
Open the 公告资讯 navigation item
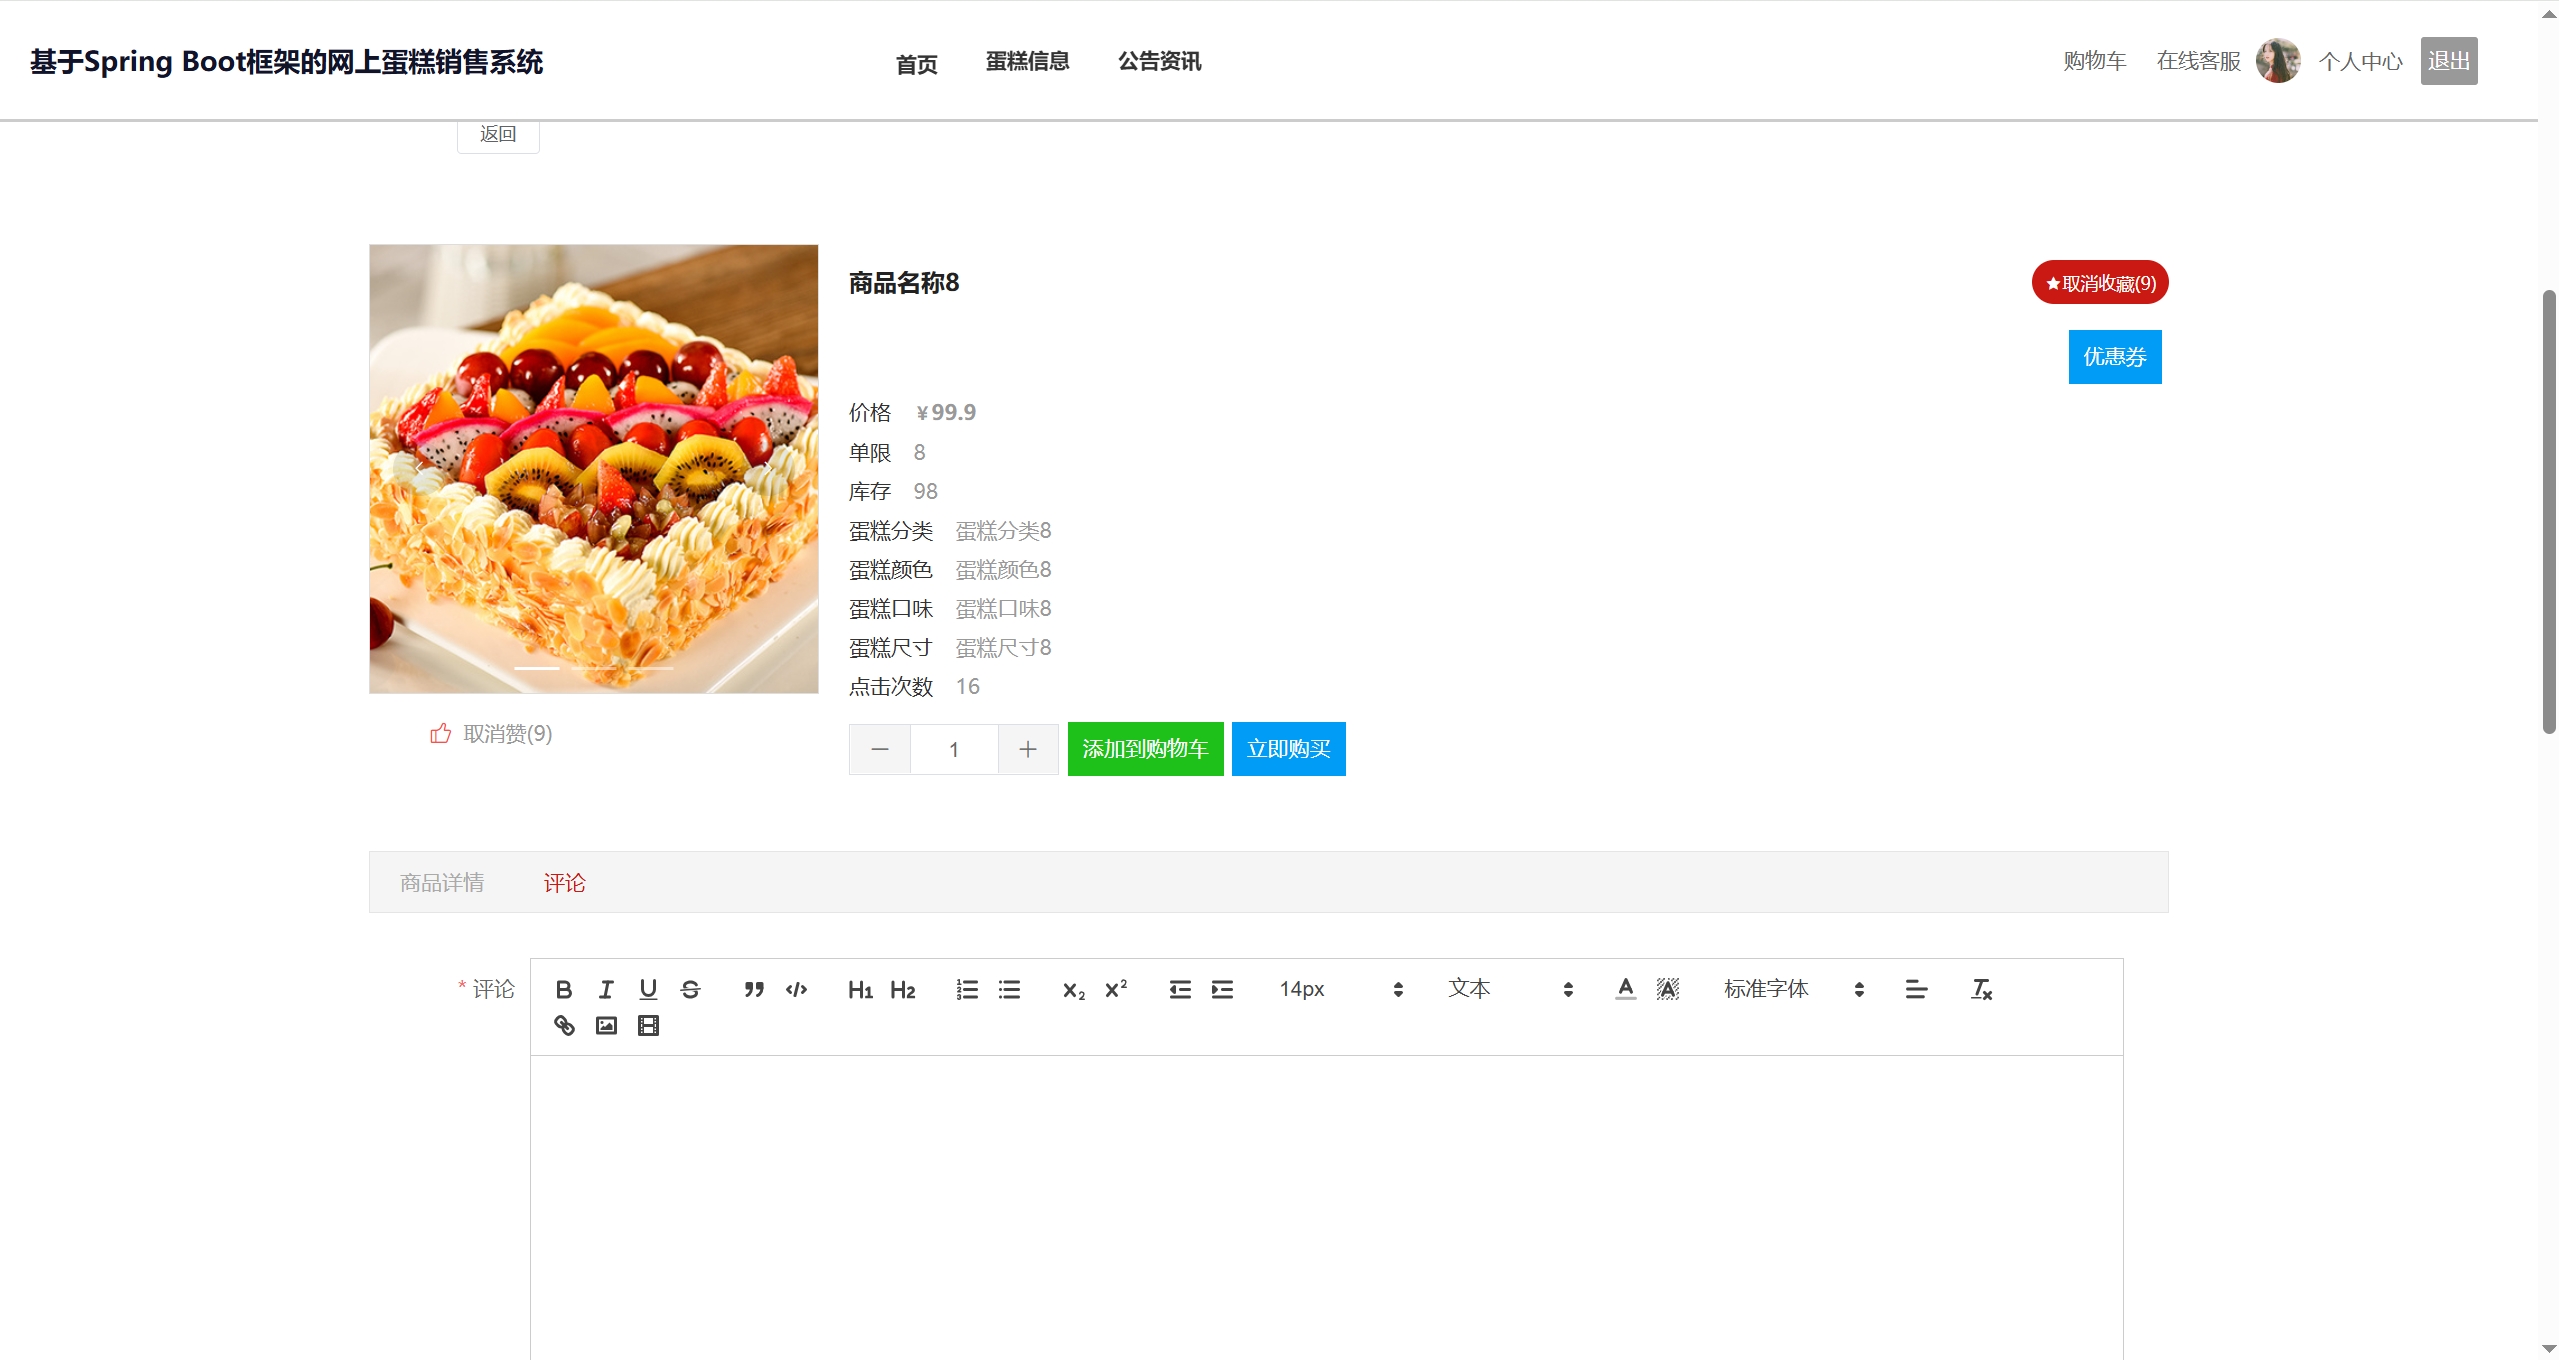pyautogui.click(x=1159, y=61)
